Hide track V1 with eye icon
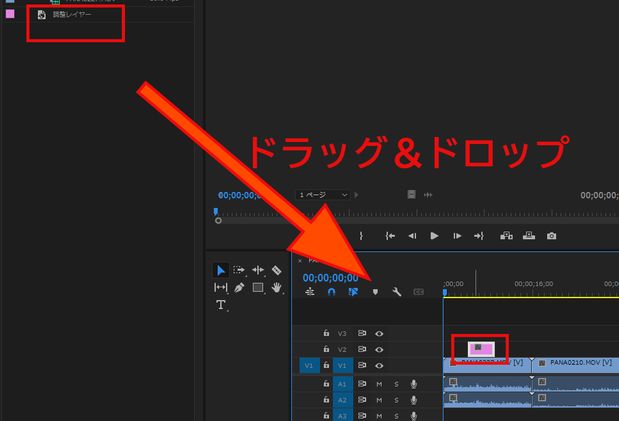Screen dimensions: 619x421 379,366
